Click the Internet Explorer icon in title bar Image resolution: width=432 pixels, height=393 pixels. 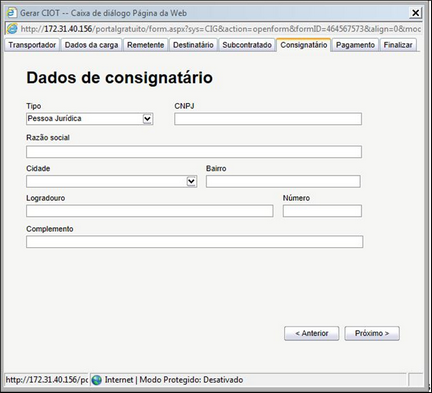coord(12,13)
